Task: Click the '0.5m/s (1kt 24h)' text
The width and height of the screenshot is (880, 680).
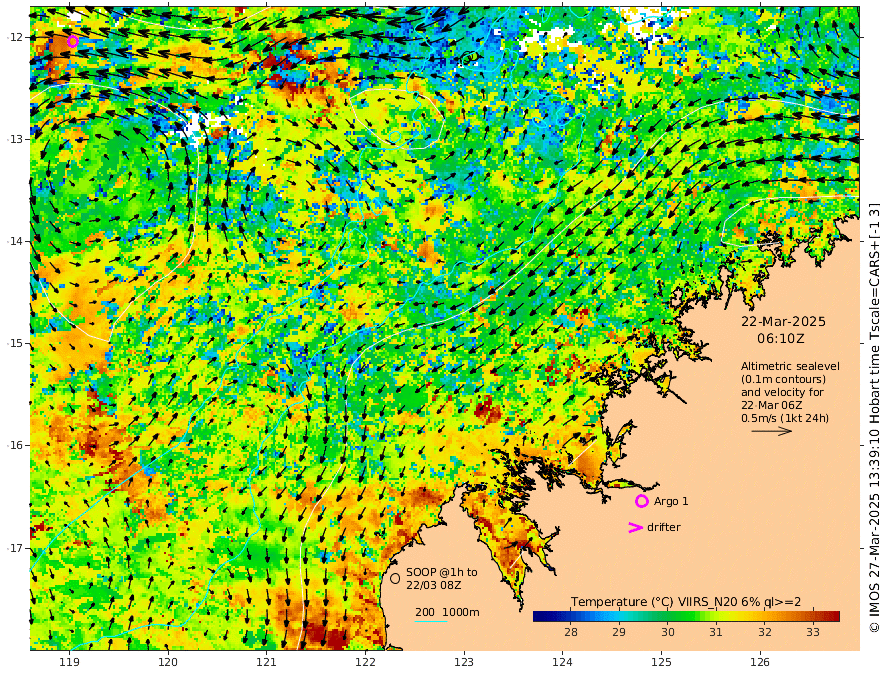Action: 785,418
